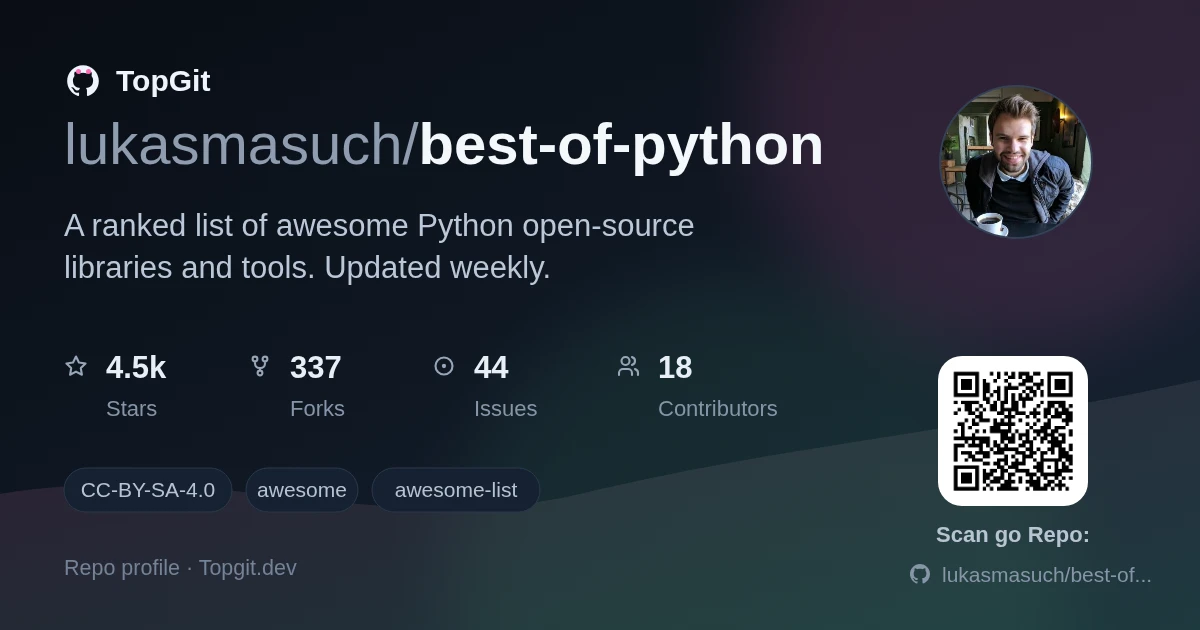
Task: Click the Issues label
Action: (505, 409)
